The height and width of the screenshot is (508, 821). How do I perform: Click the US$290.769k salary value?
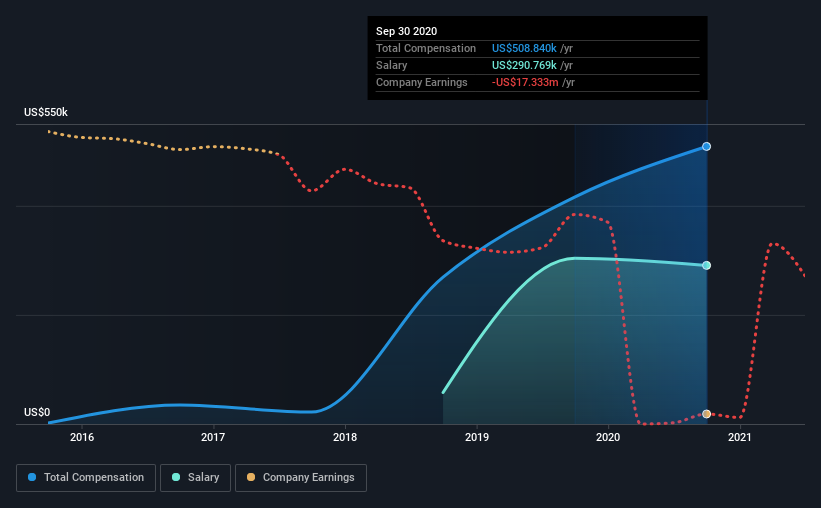point(524,65)
